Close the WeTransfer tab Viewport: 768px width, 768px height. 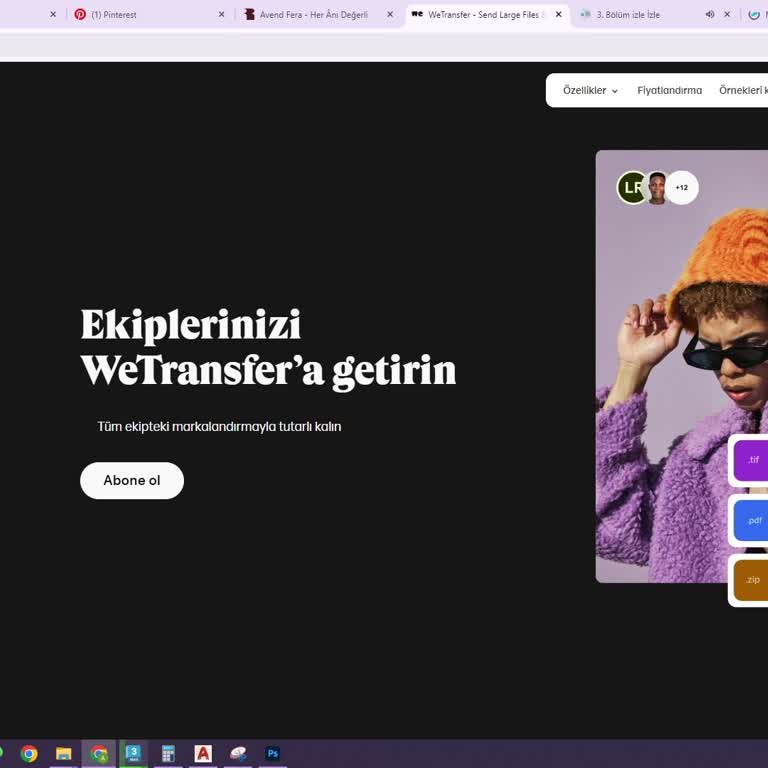point(558,15)
